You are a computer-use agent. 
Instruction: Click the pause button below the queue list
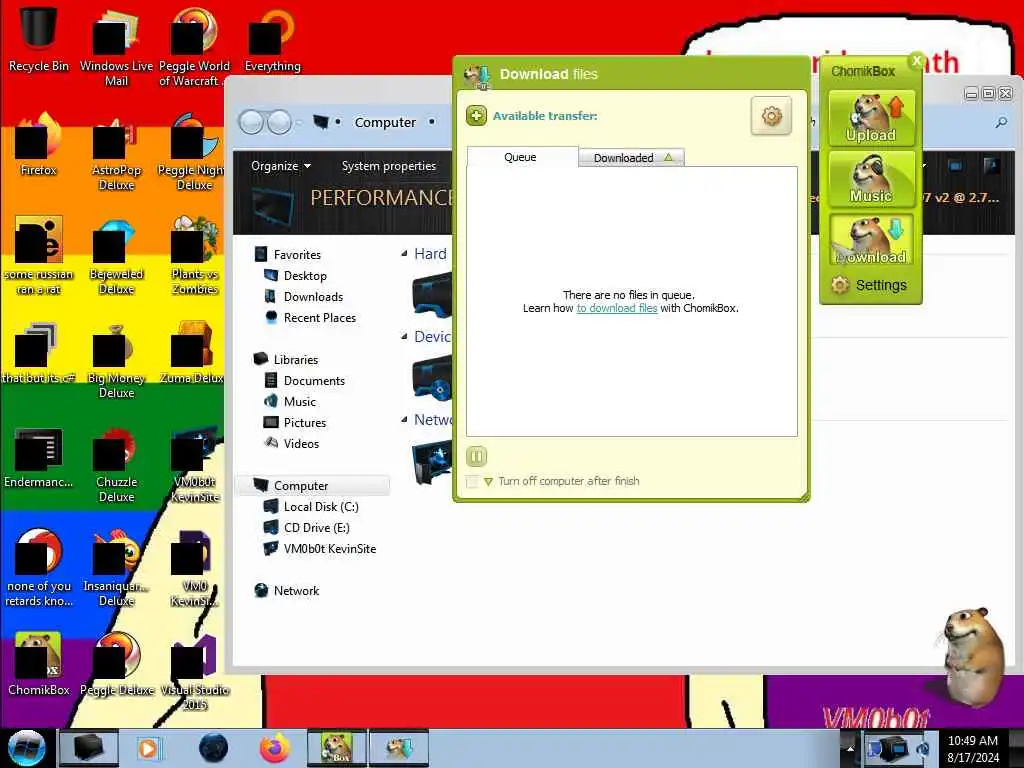pyautogui.click(x=476, y=456)
